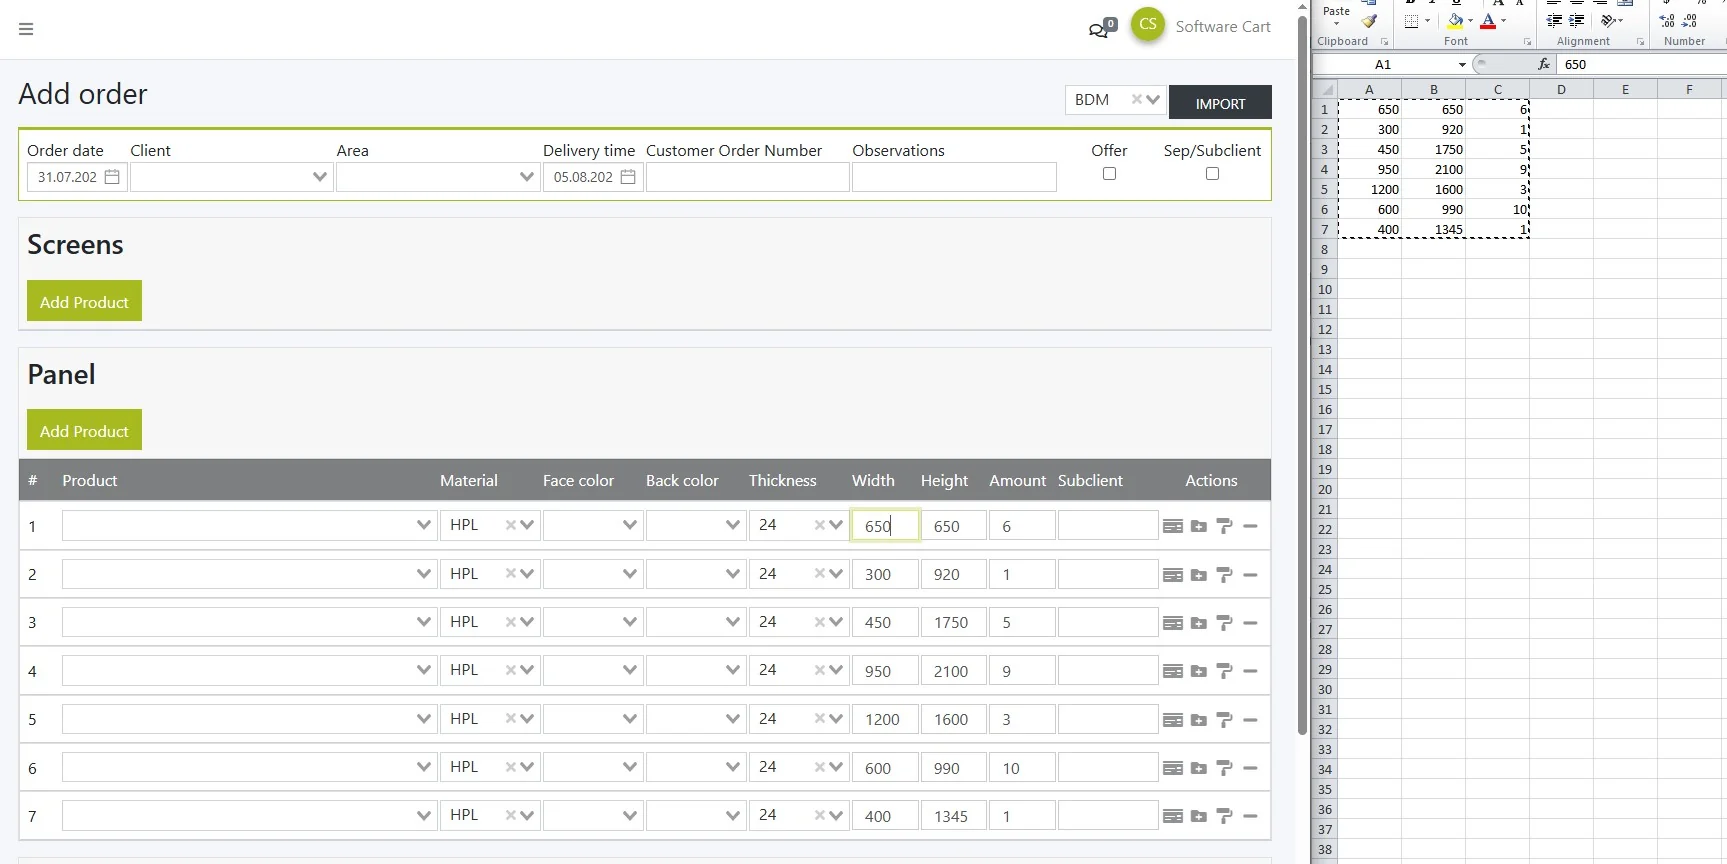Screen dimensions: 1727x864
Task: Open Thickness 24 dropdown in row 5
Action: tap(836, 719)
